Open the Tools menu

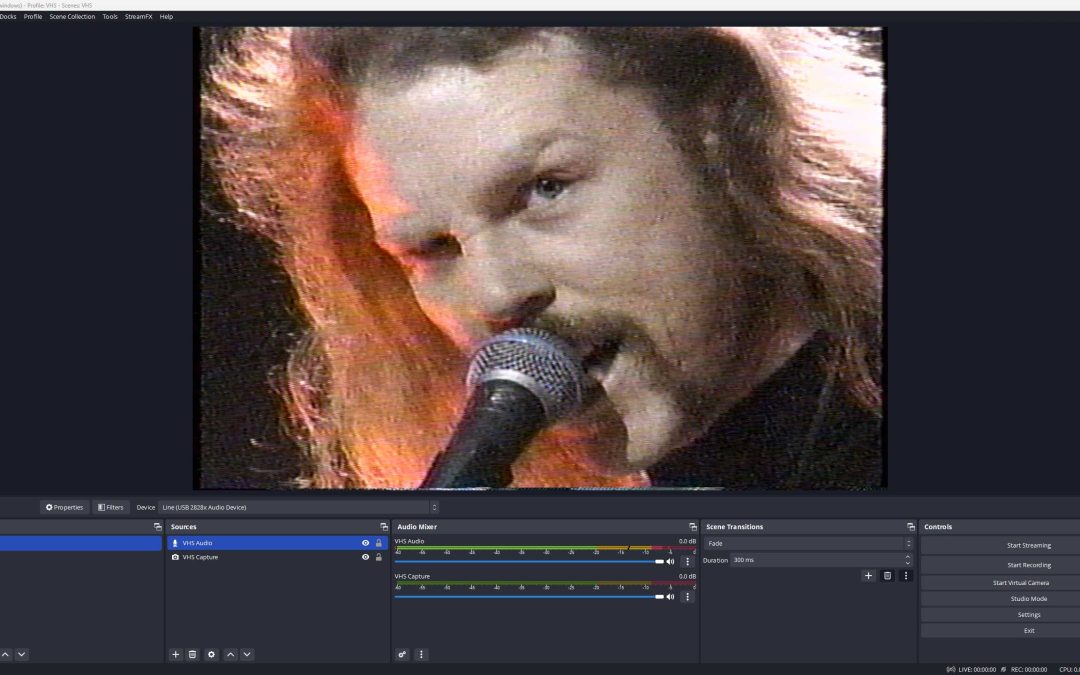[110, 17]
